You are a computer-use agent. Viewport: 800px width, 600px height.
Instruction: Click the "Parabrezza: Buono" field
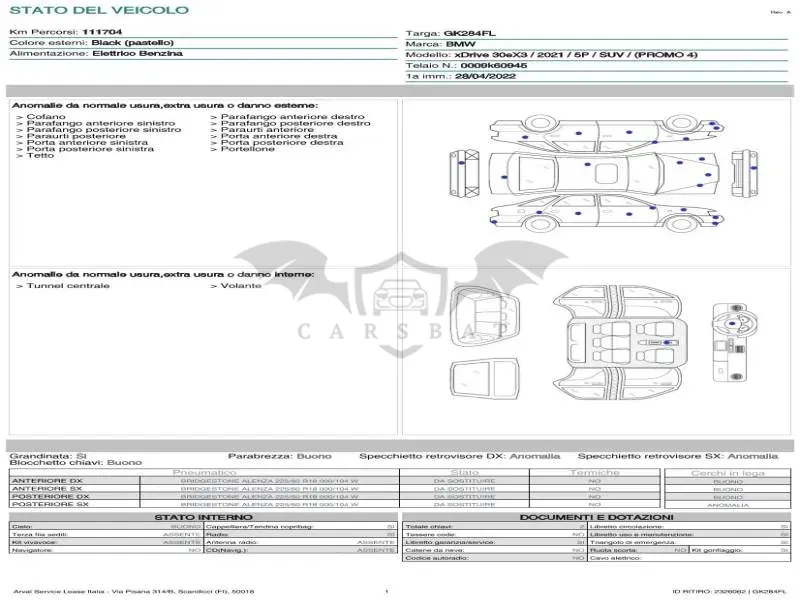[280, 456]
